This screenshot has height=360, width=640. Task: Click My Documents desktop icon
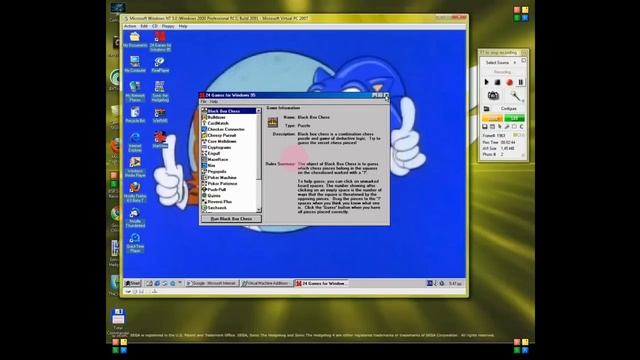[x=135, y=40]
